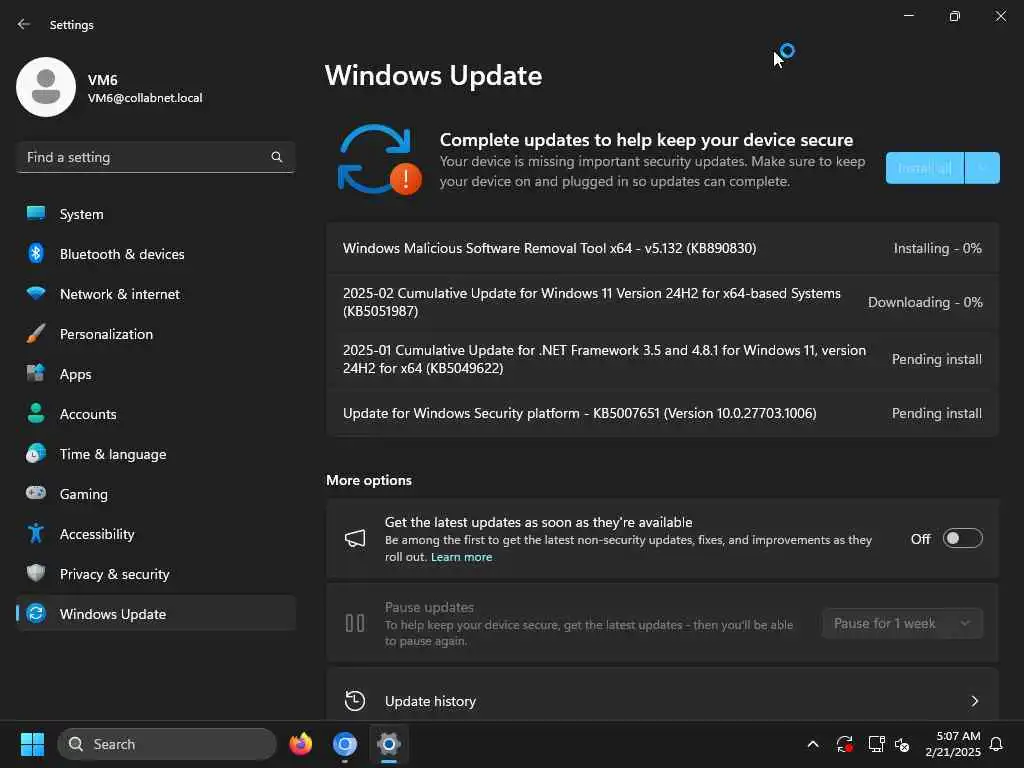The height and width of the screenshot is (768, 1024).
Task: Click the Gaming controller icon
Action: [36, 493]
